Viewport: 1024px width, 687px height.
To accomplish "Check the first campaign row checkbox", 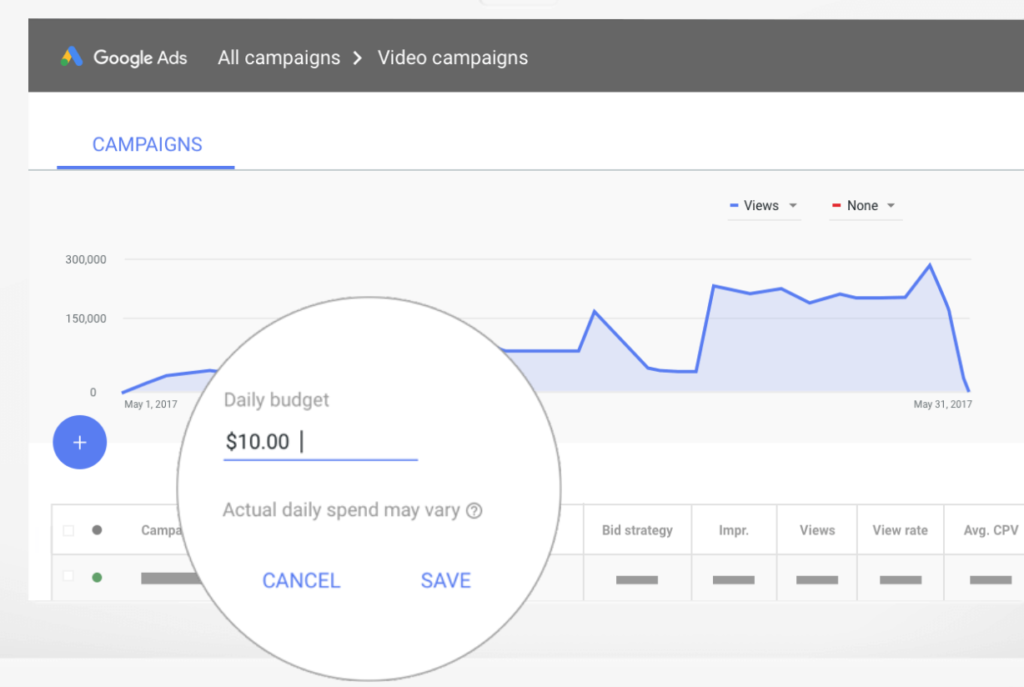I will (x=68, y=576).
